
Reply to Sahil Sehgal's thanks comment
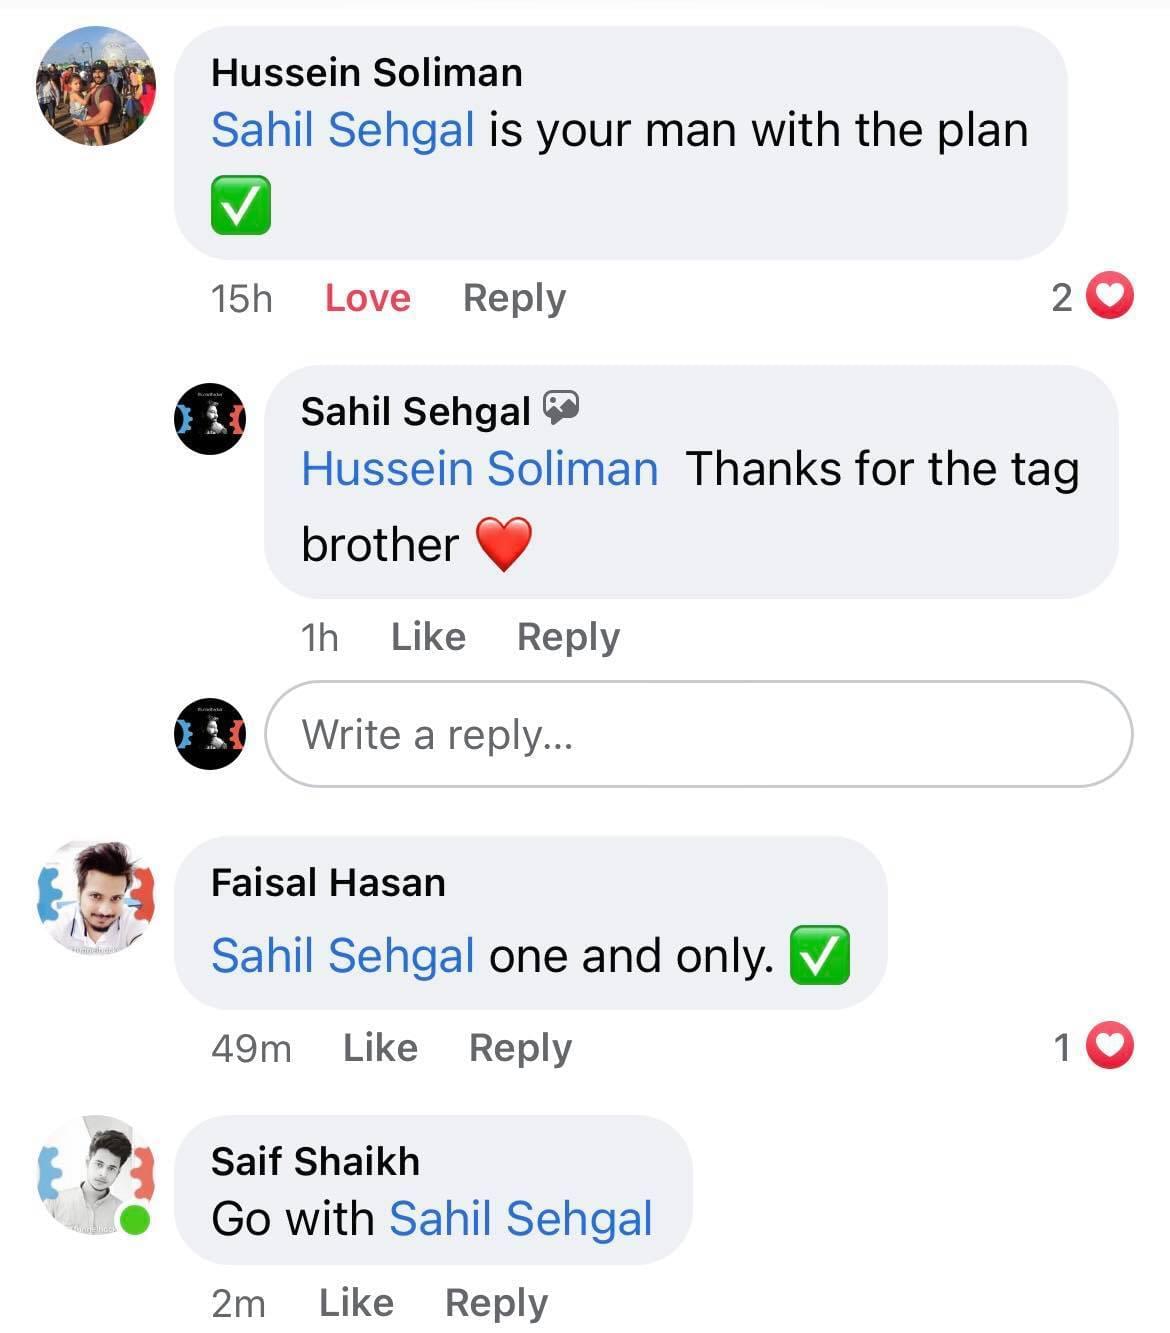[568, 637]
